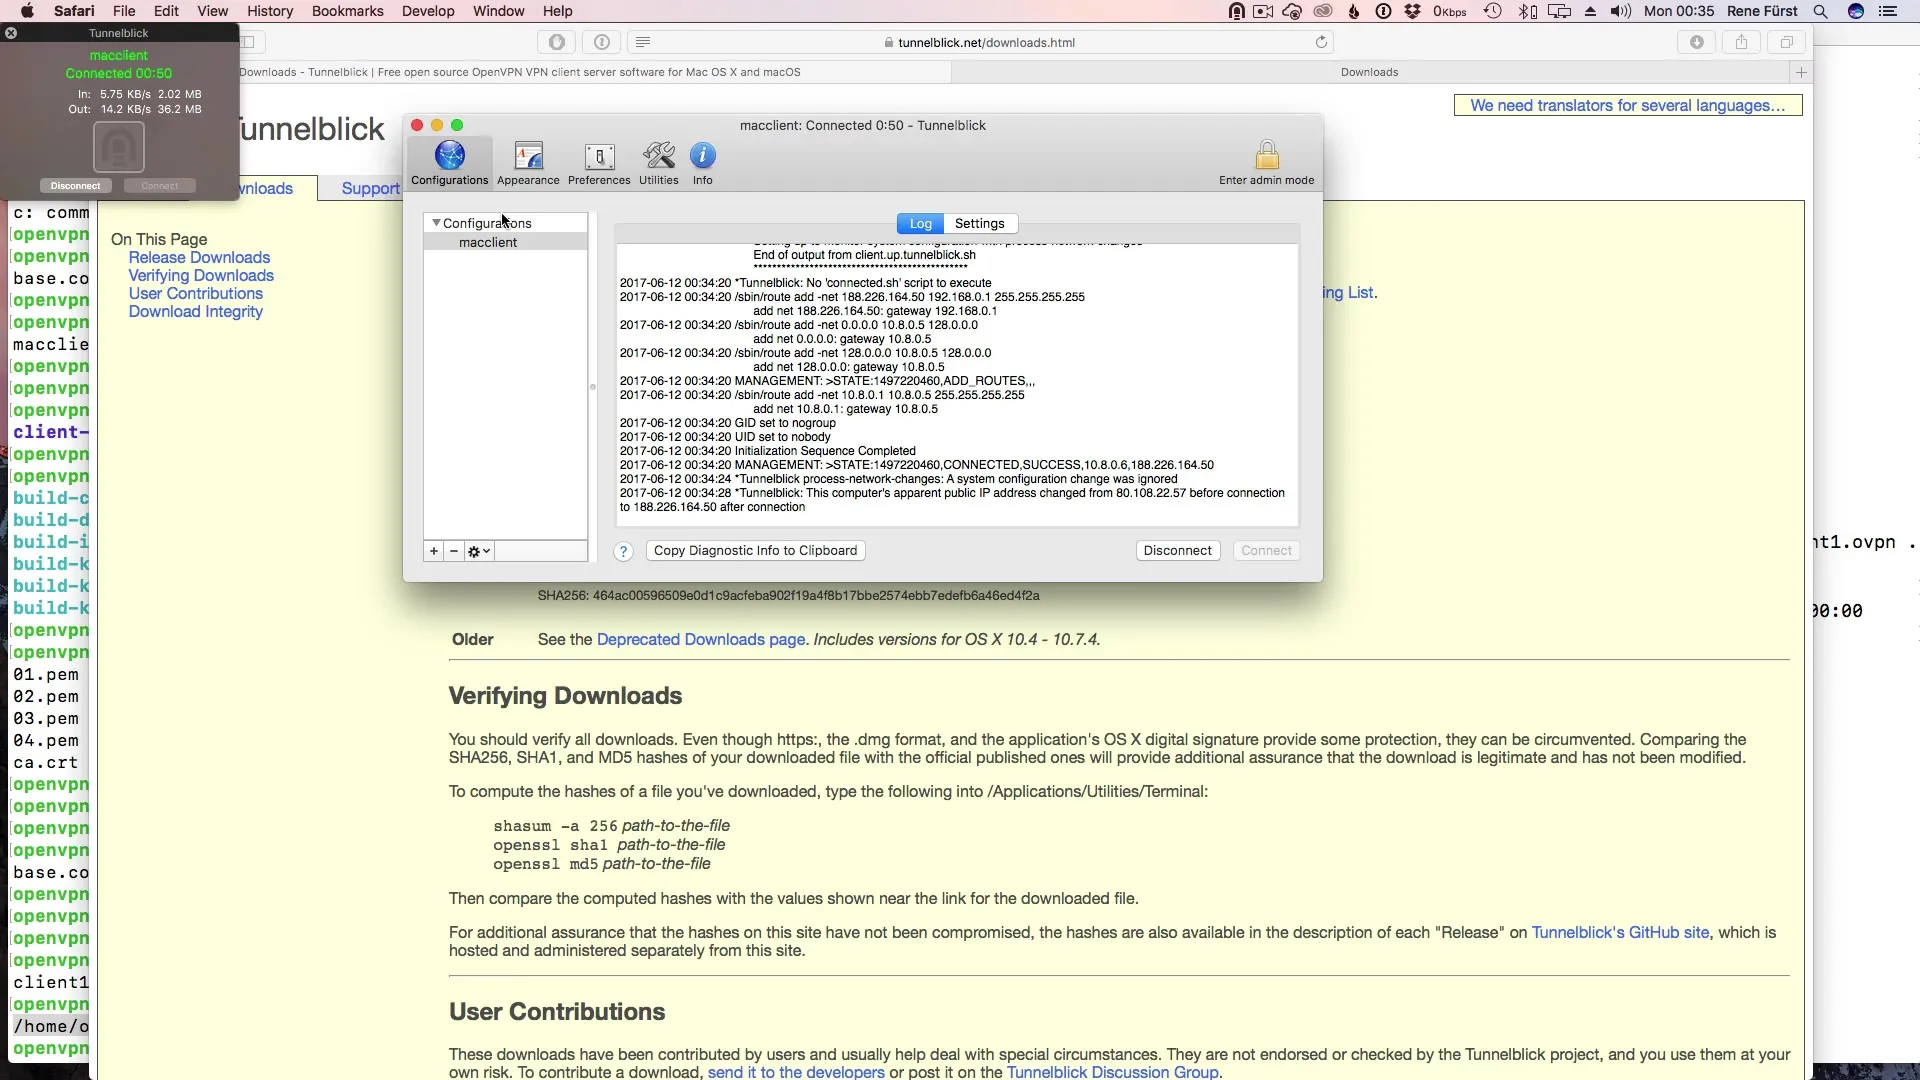Click the help question mark button
The image size is (1920, 1080).
623,552
